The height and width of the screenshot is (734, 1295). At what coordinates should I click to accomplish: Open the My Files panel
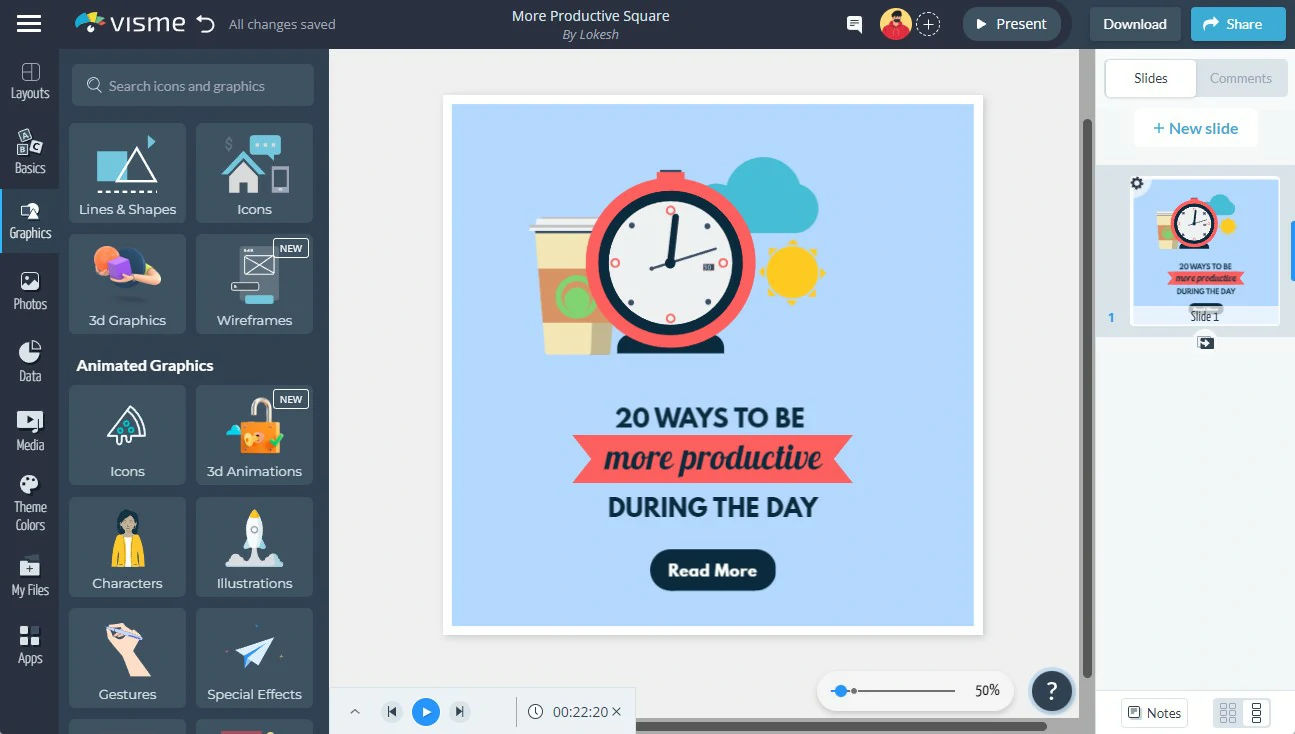[x=30, y=576]
